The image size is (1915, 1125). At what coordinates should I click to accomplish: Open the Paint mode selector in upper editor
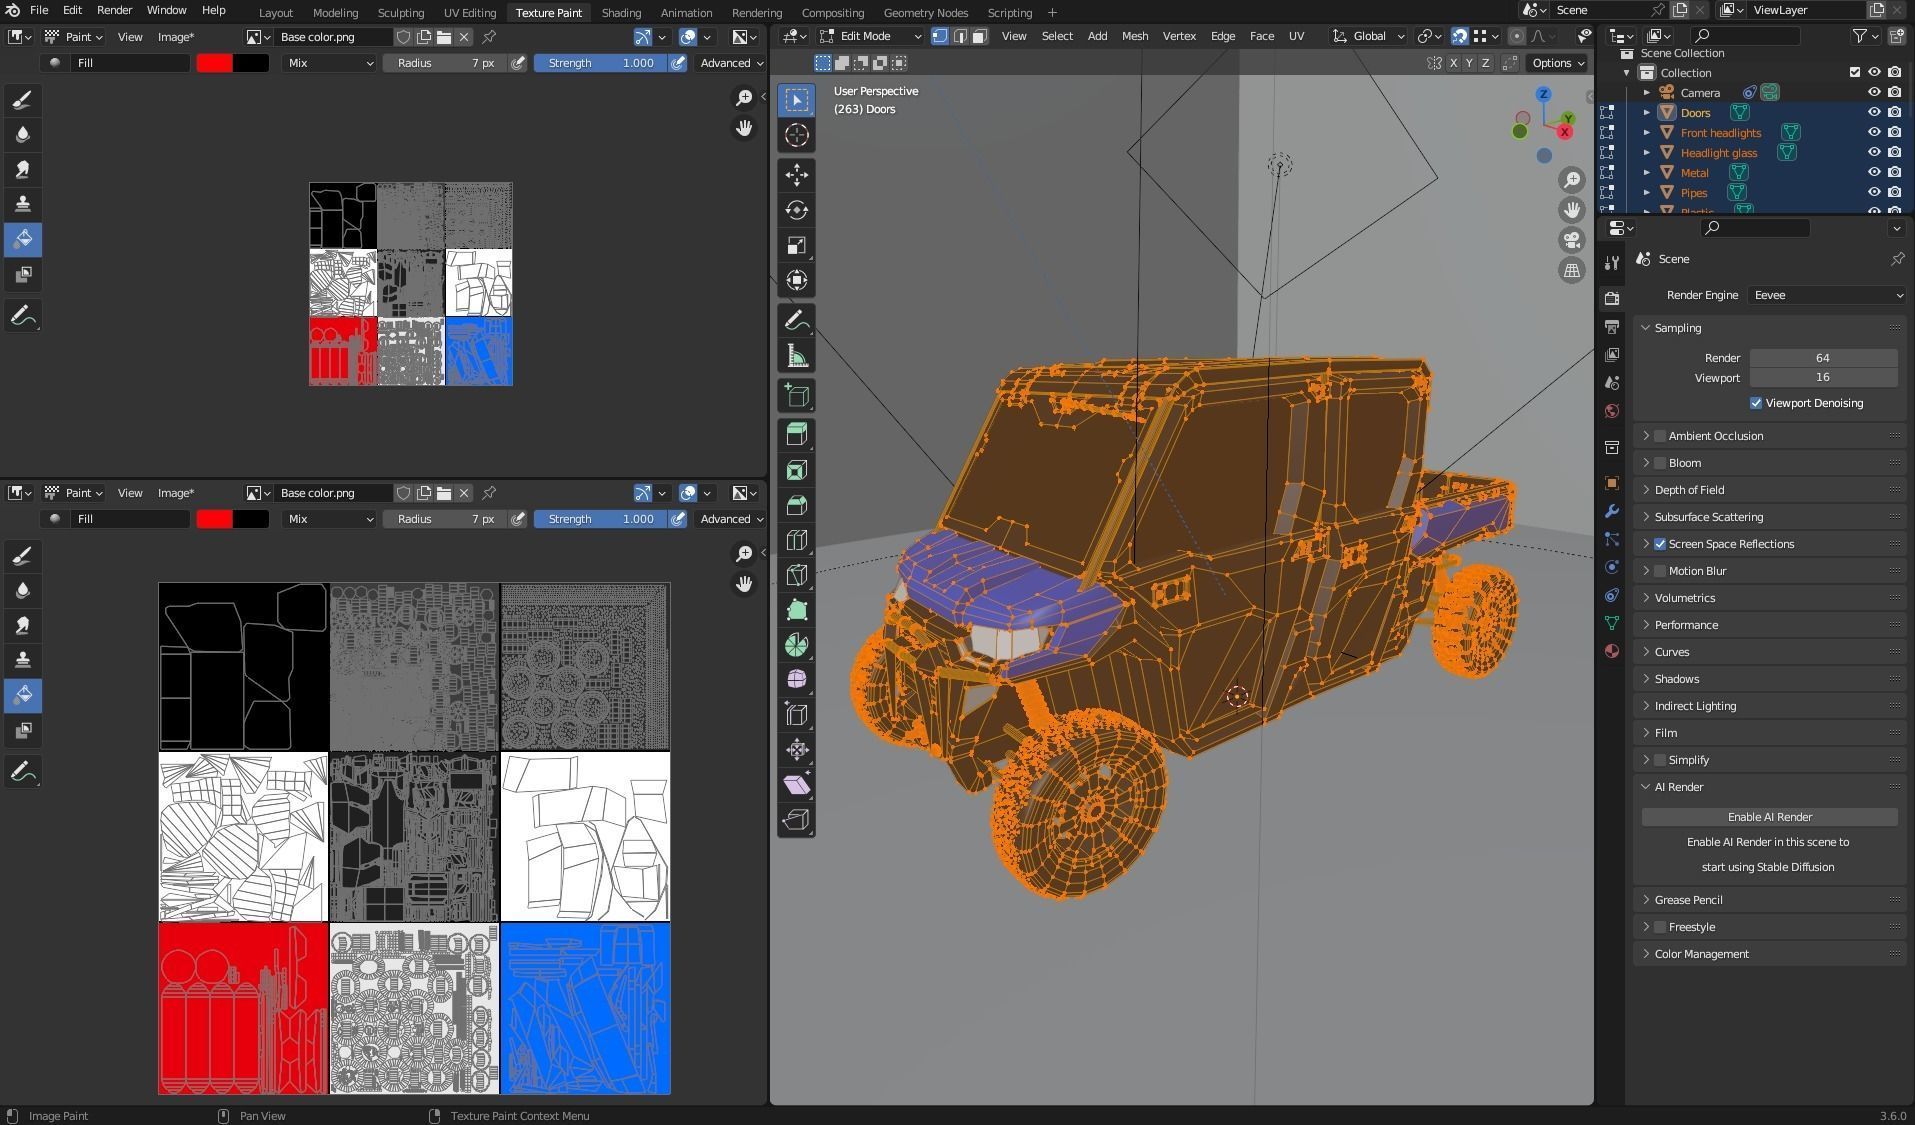(x=74, y=37)
